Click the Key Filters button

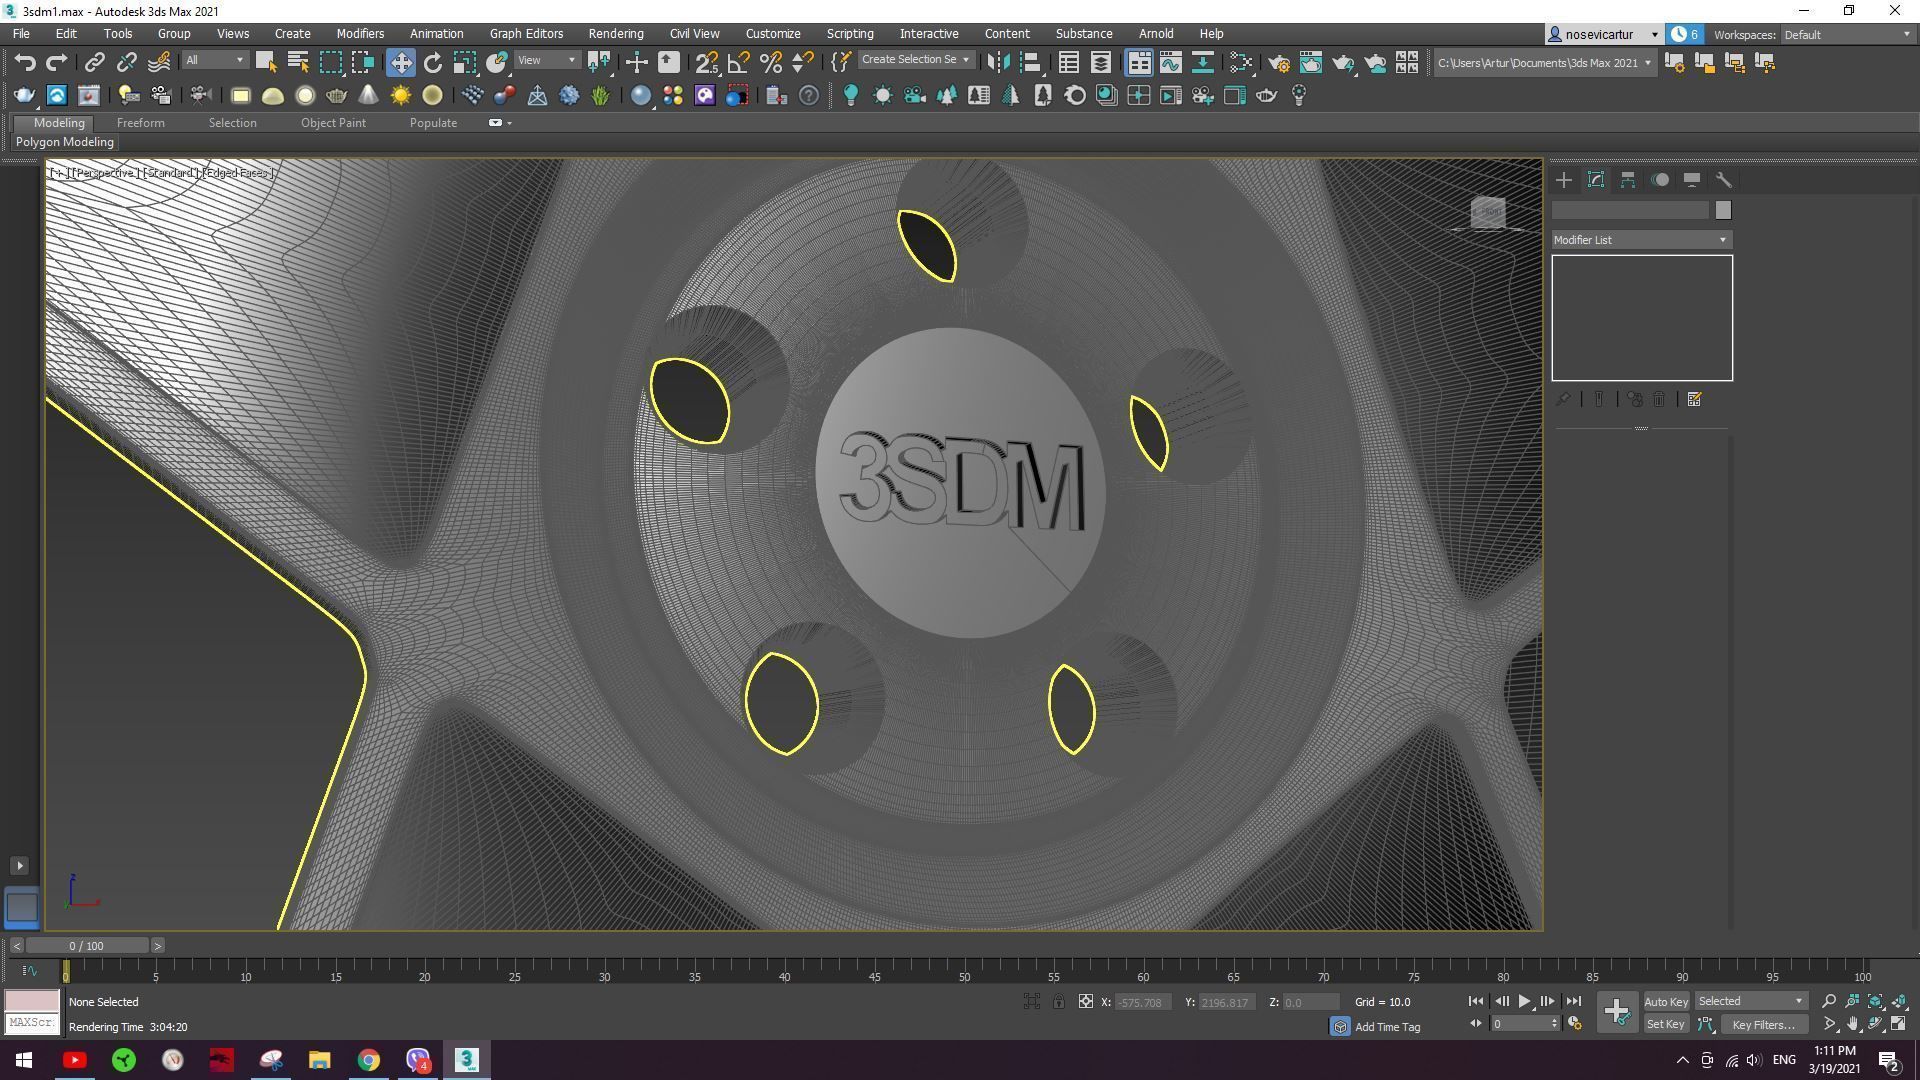[1764, 1024]
